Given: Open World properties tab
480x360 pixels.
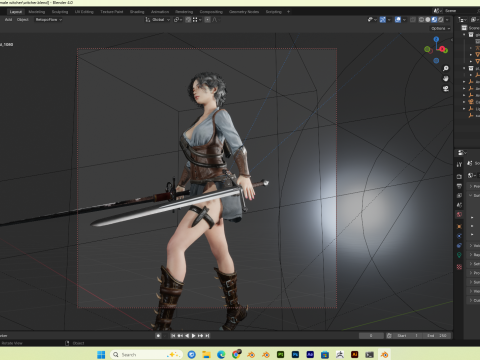Looking at the screenshot, I should (459, 215).
